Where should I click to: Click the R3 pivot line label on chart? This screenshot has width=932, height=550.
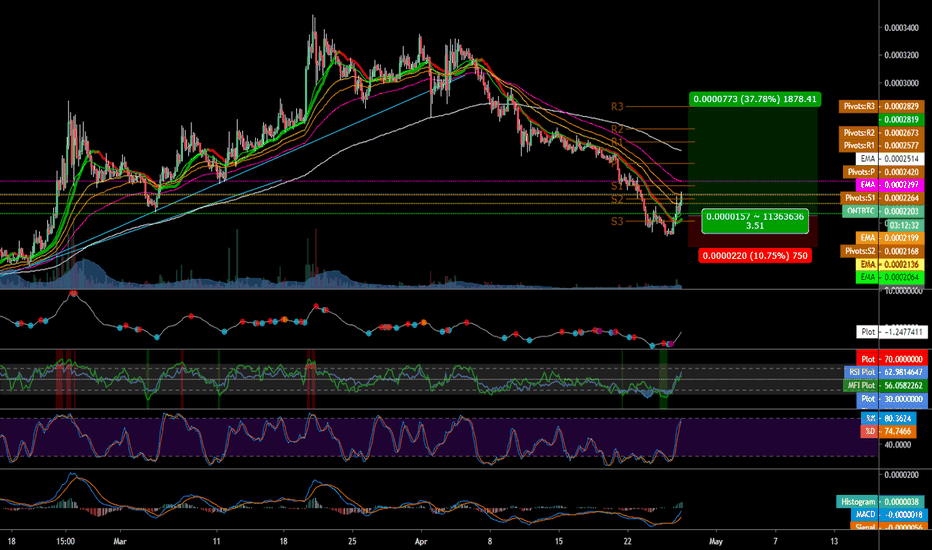(x=617, y=106)
